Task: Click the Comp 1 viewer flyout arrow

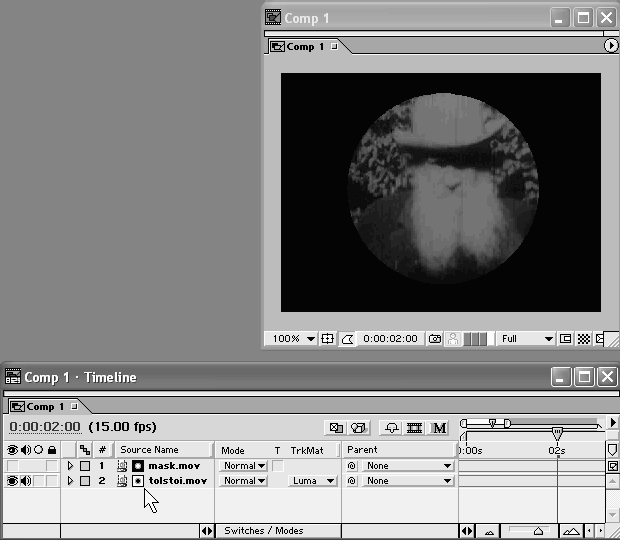Action: click(611, 46)
